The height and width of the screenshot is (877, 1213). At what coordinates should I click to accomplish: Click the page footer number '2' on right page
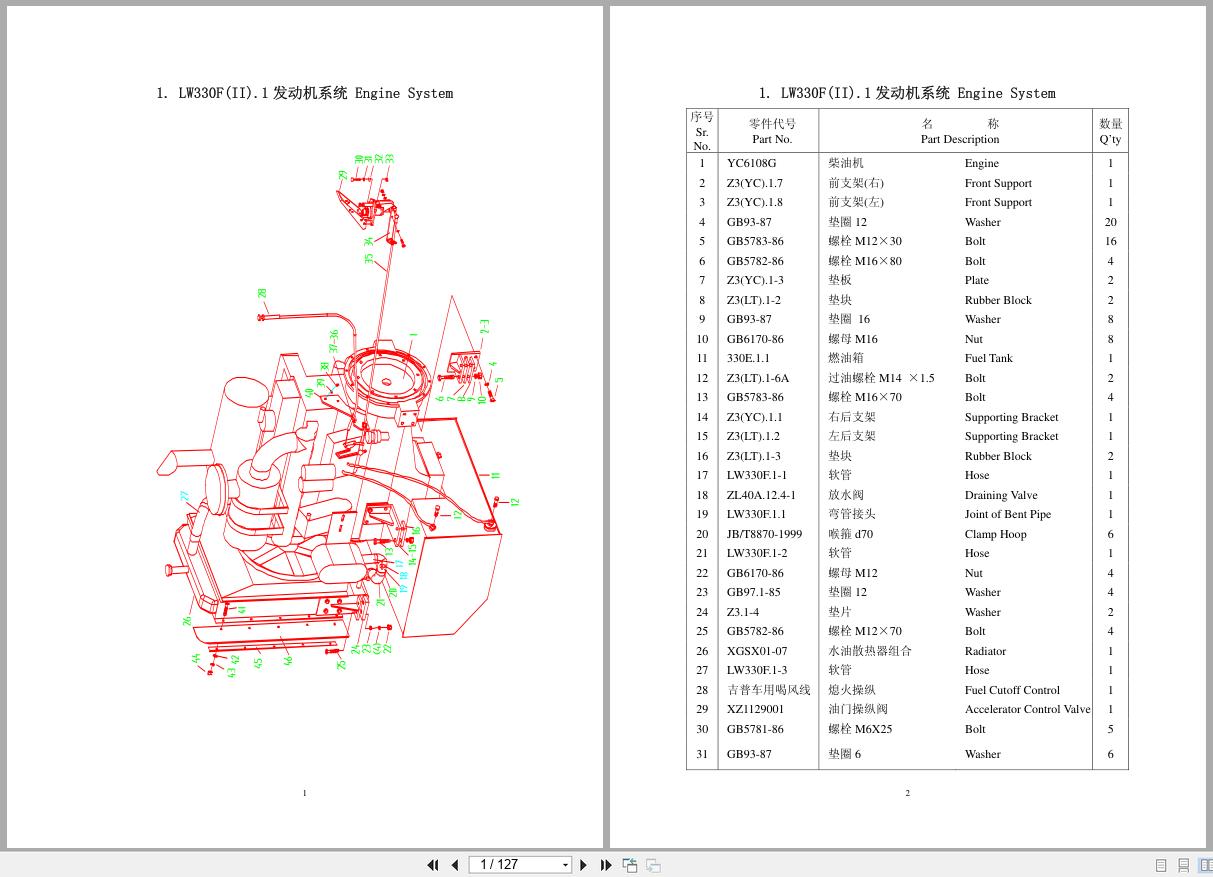(x=907, y=793)
